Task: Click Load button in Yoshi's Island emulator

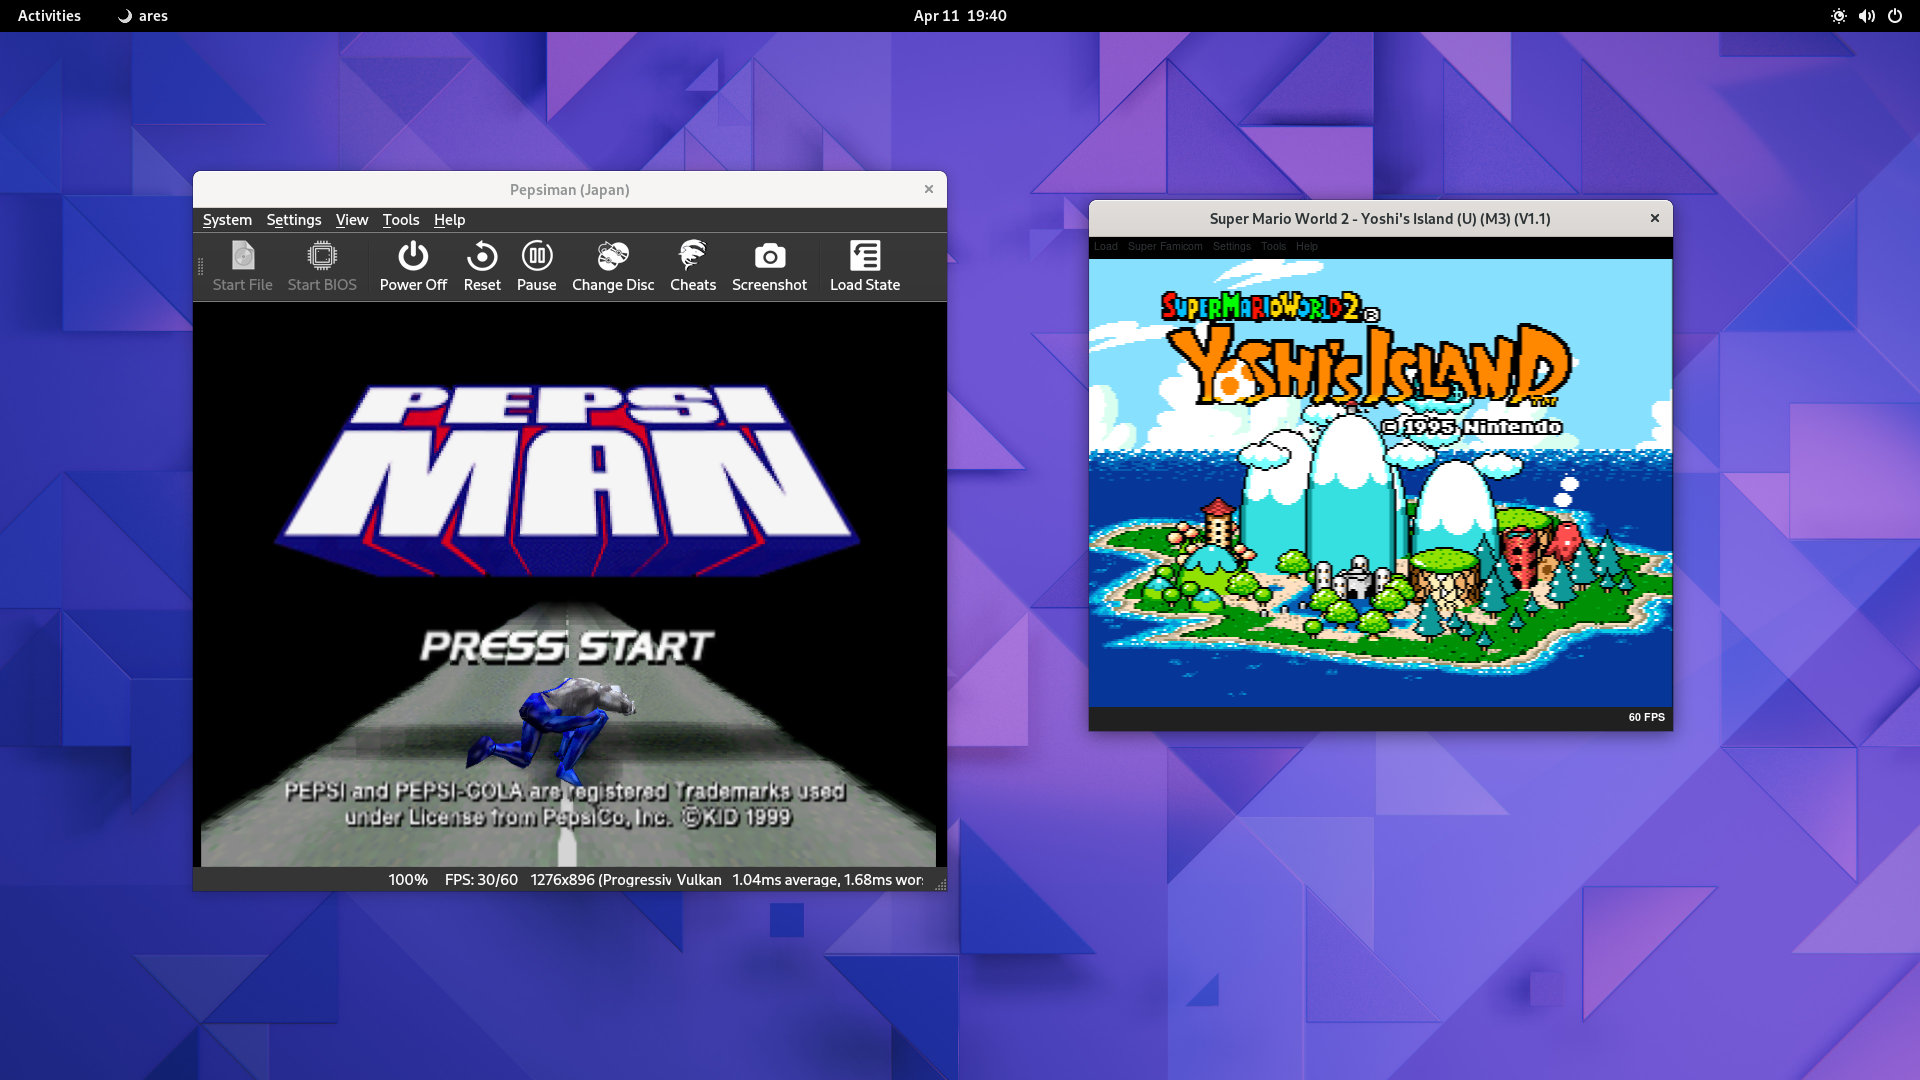Action: (x=1105, y=247)
